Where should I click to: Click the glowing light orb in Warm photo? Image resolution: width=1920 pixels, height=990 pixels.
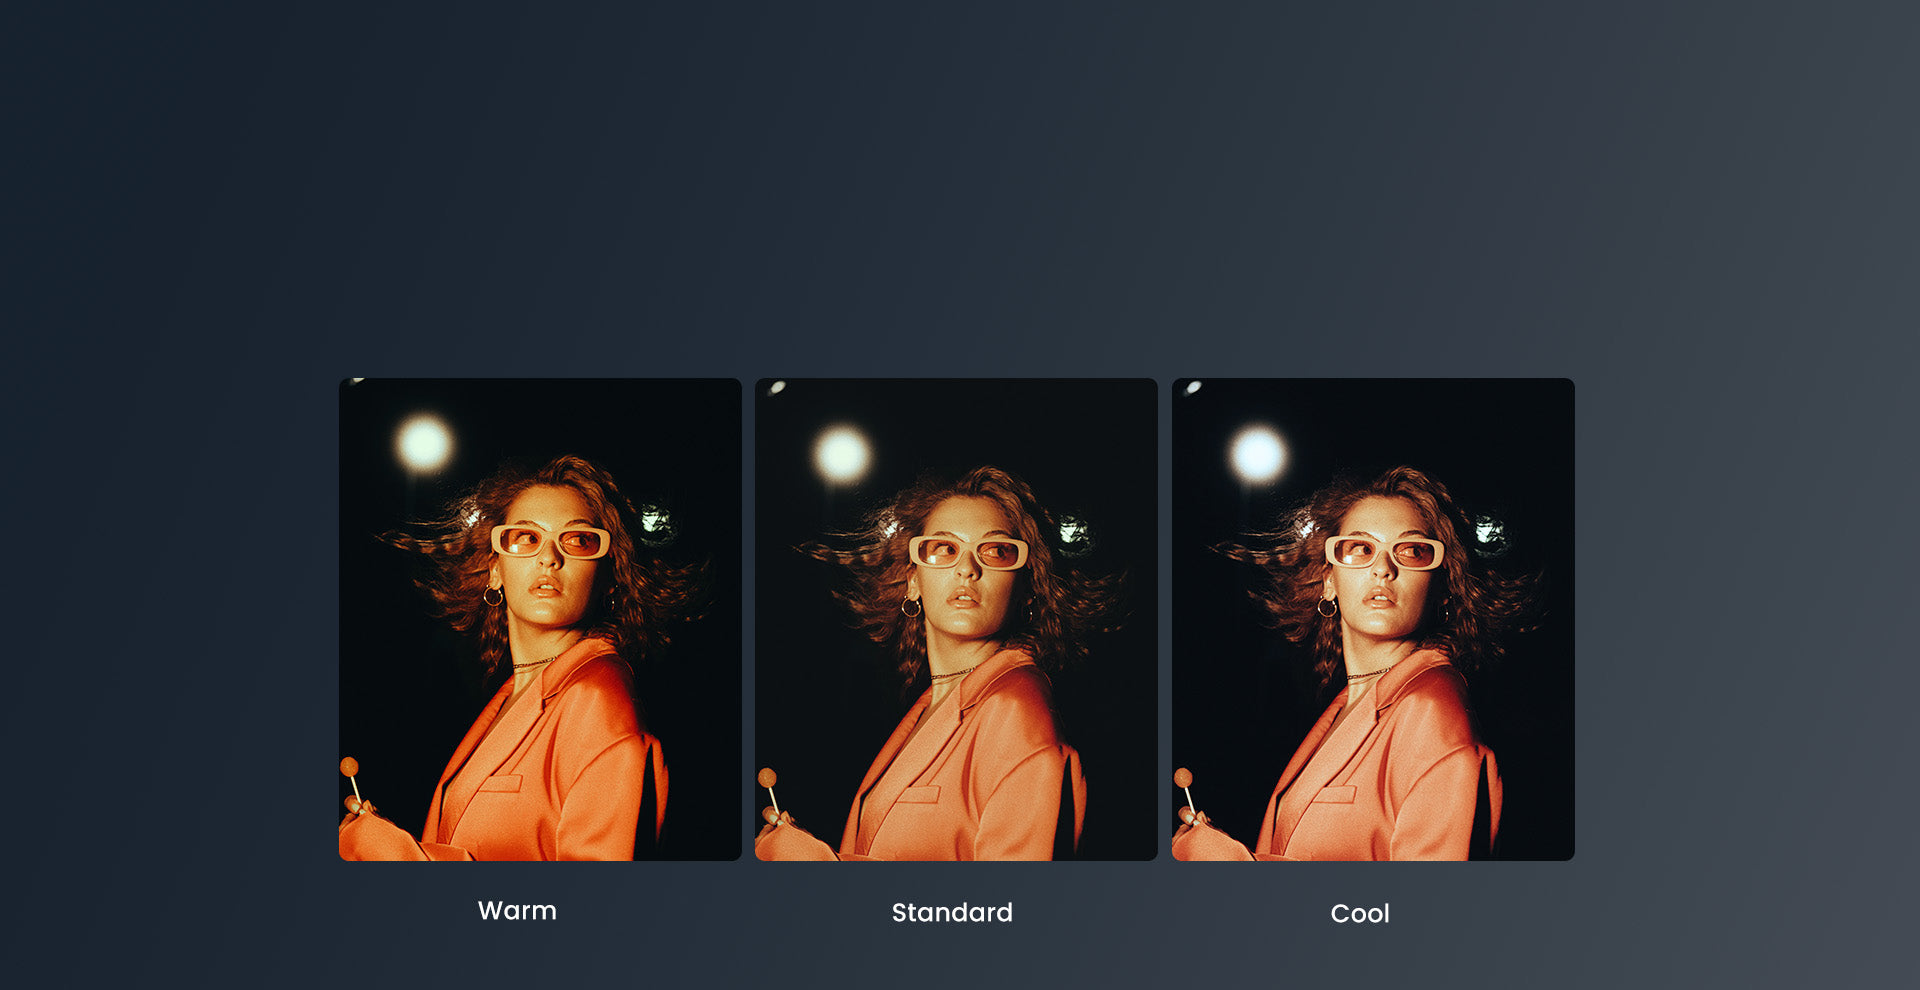pos(424,443)
